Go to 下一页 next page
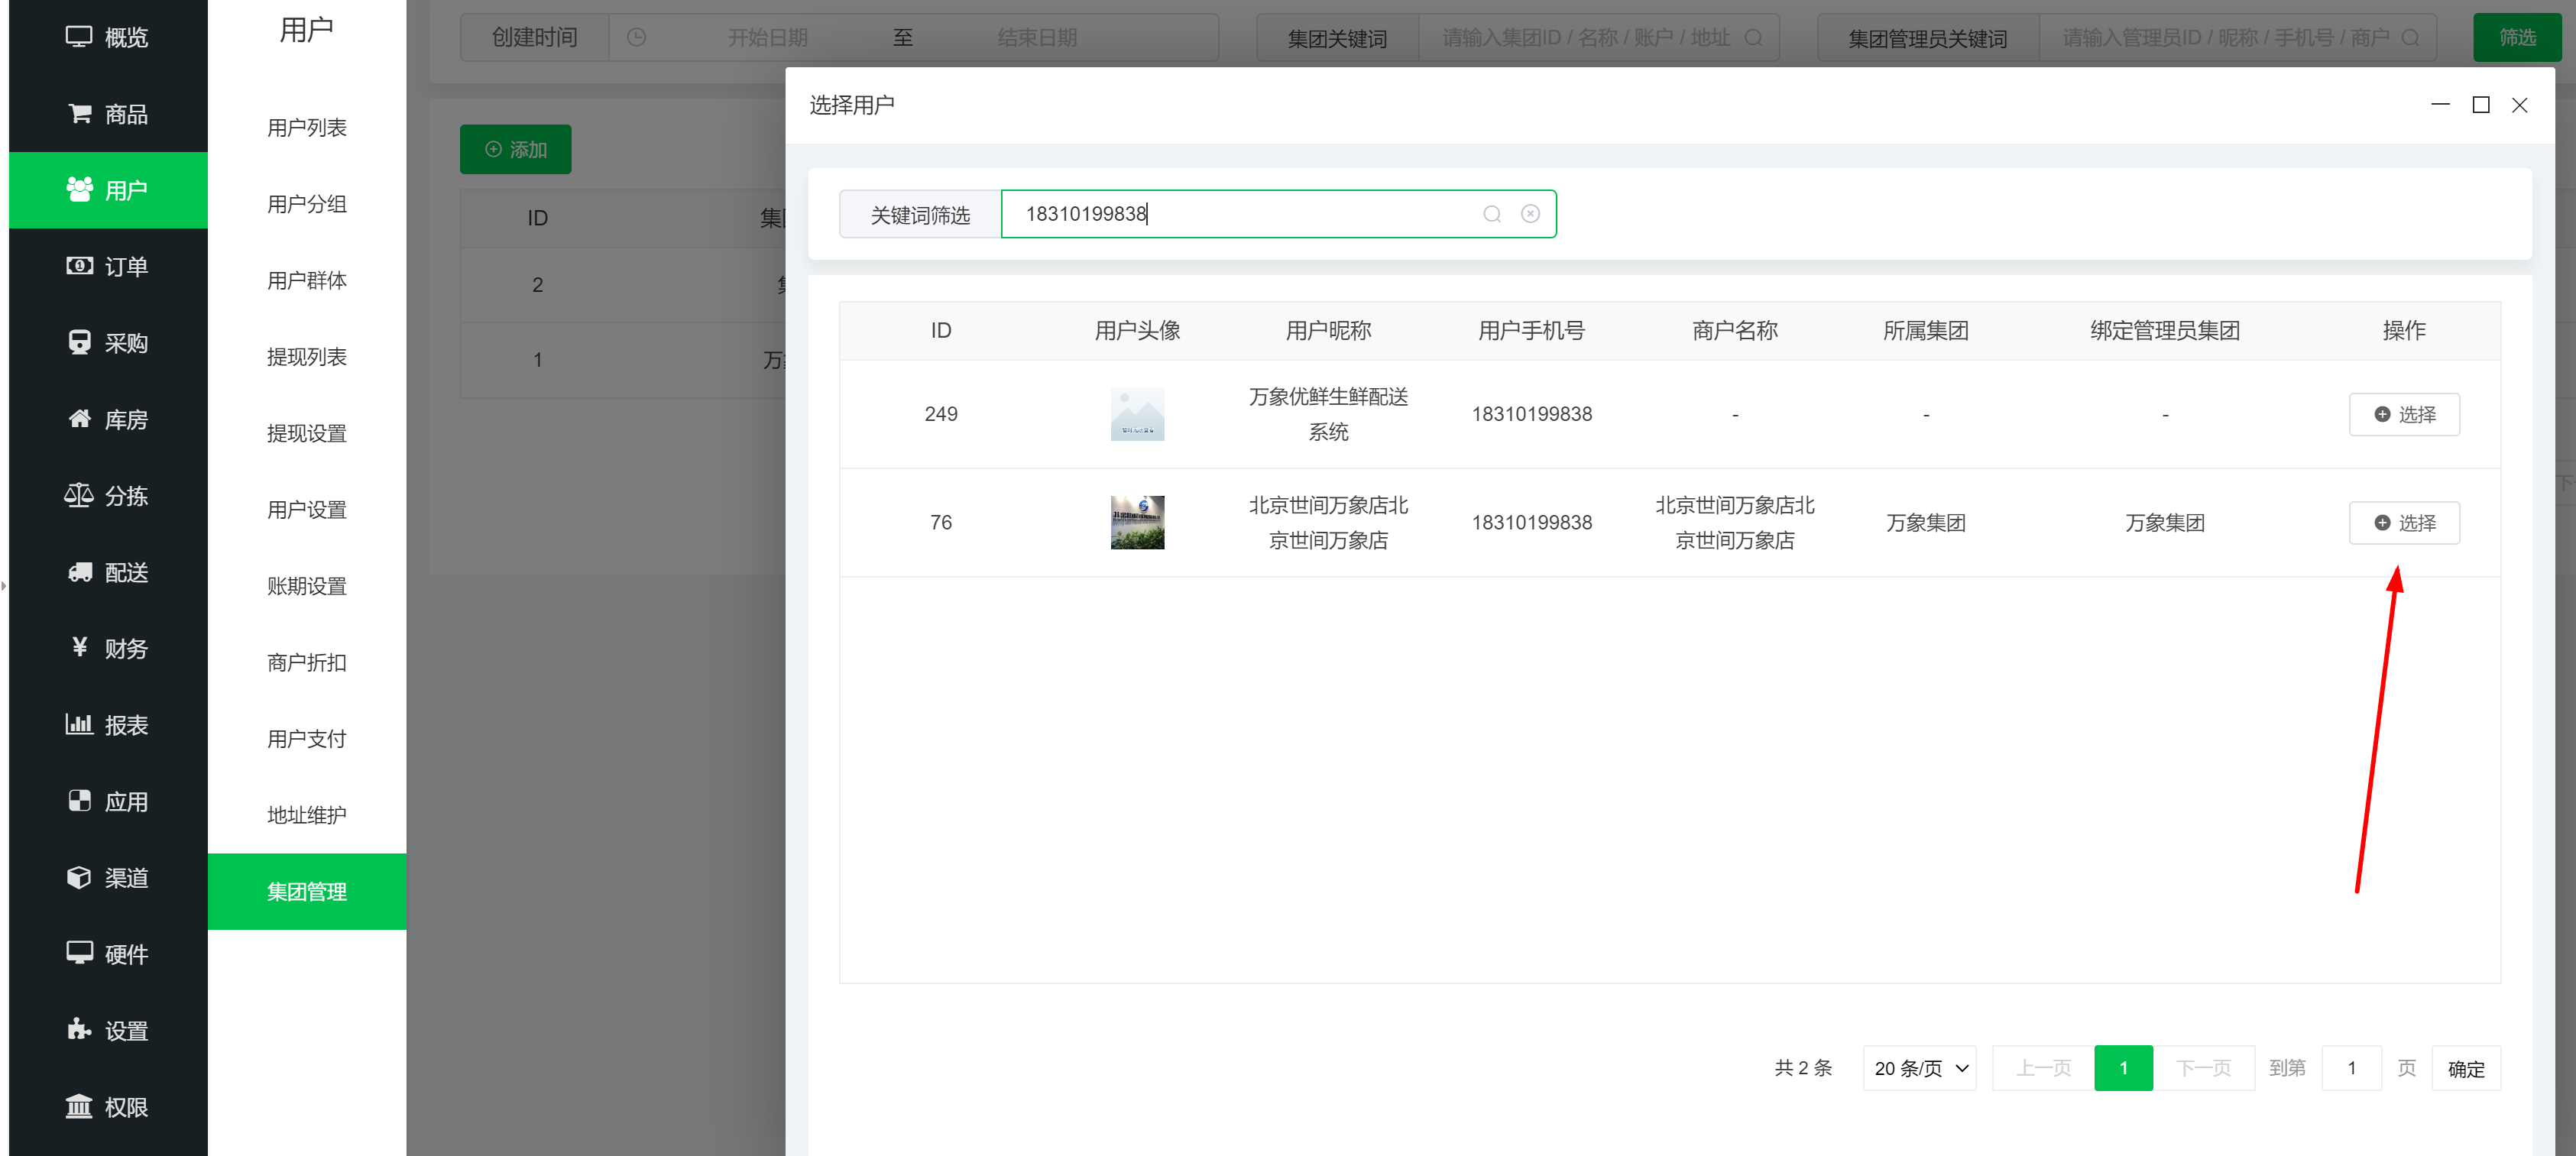The width and height of the screenshot is (2576, 1156). 2203,1069
